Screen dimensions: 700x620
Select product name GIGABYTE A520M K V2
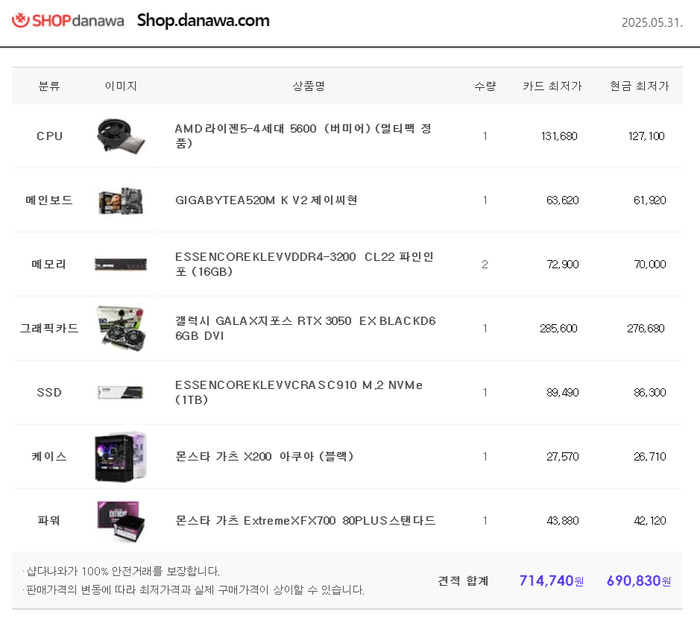pyautogui.click(x=266, y=200)
